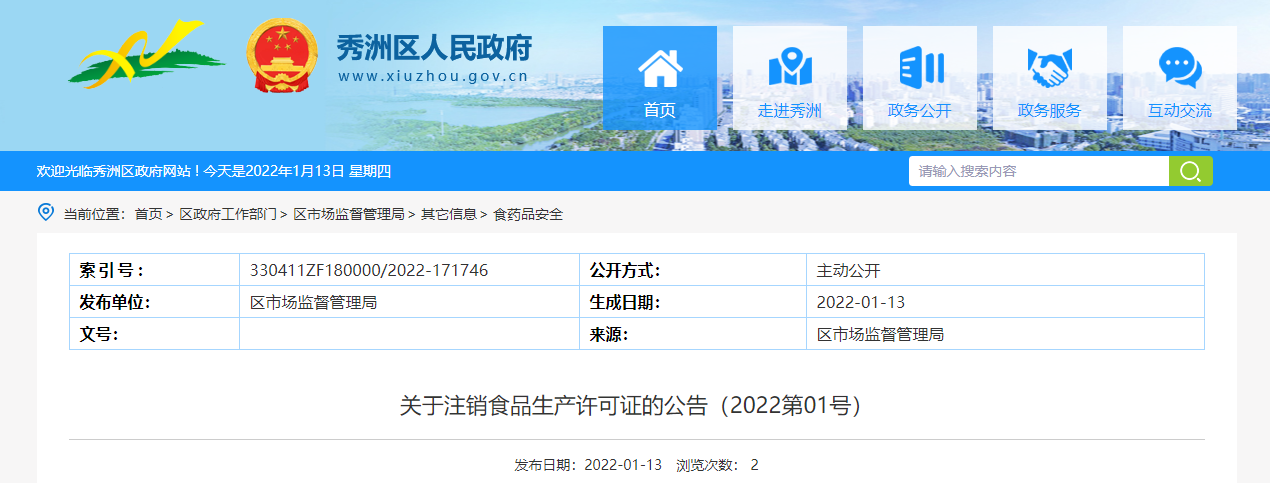Click the house icon on 首页 tile

(660, 67)
